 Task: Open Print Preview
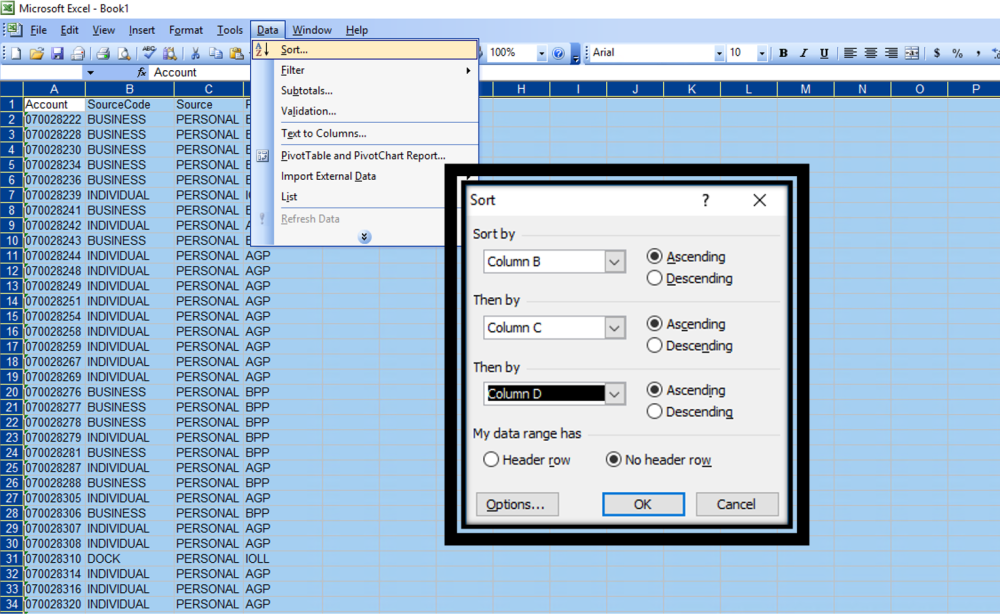tap(122, 52)
